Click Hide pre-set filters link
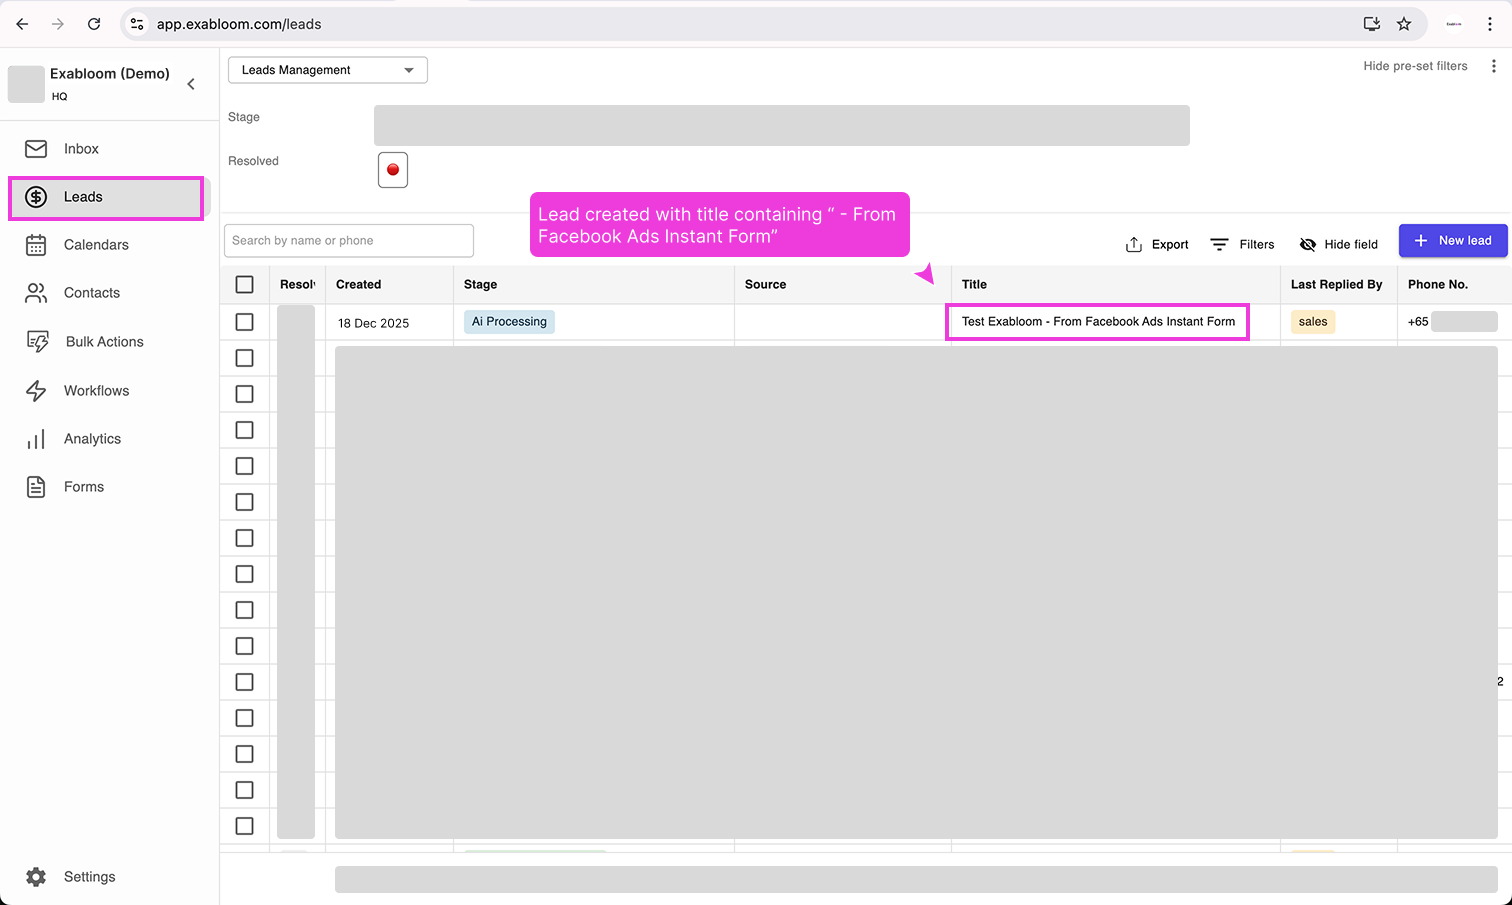 (1415, 66)
